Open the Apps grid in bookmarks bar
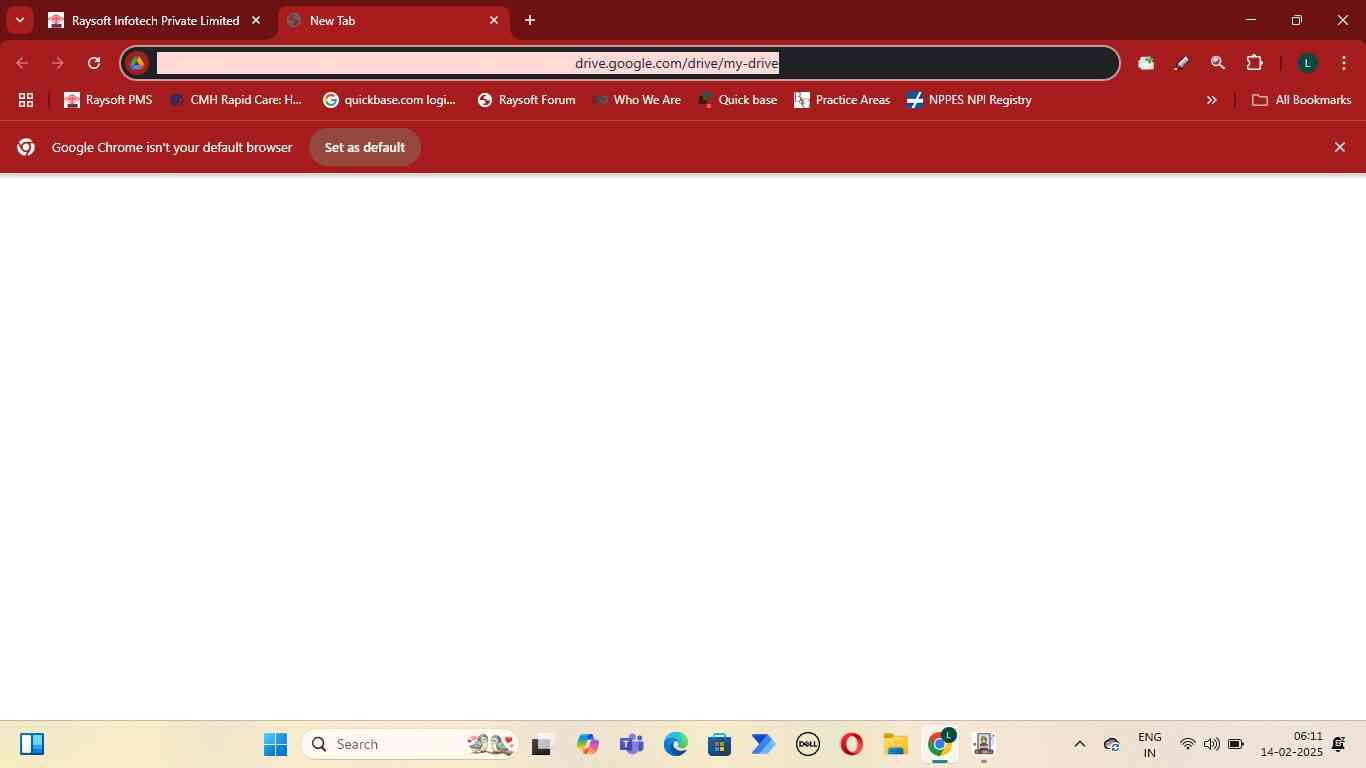1366x768 pixels. click(26, 100)
